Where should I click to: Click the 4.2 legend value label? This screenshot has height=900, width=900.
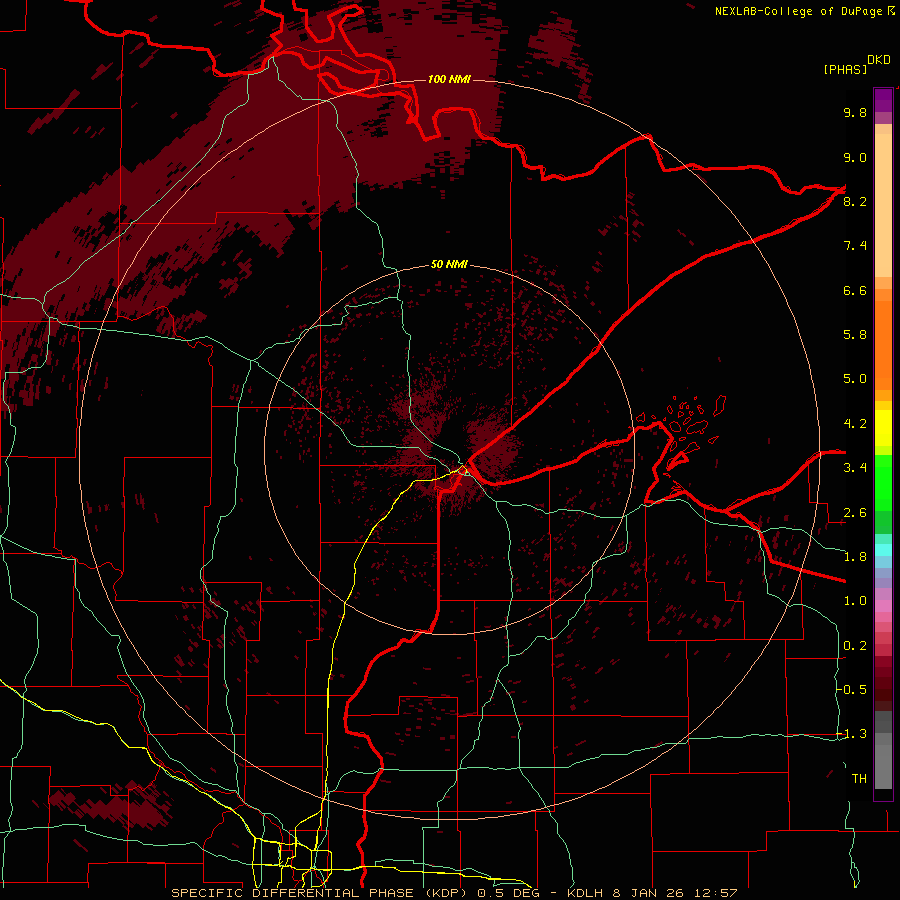(x=855, y=424)
